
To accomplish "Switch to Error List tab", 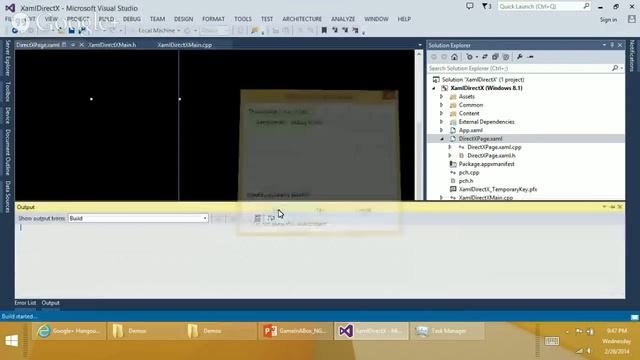I will (x=25, y=303).
